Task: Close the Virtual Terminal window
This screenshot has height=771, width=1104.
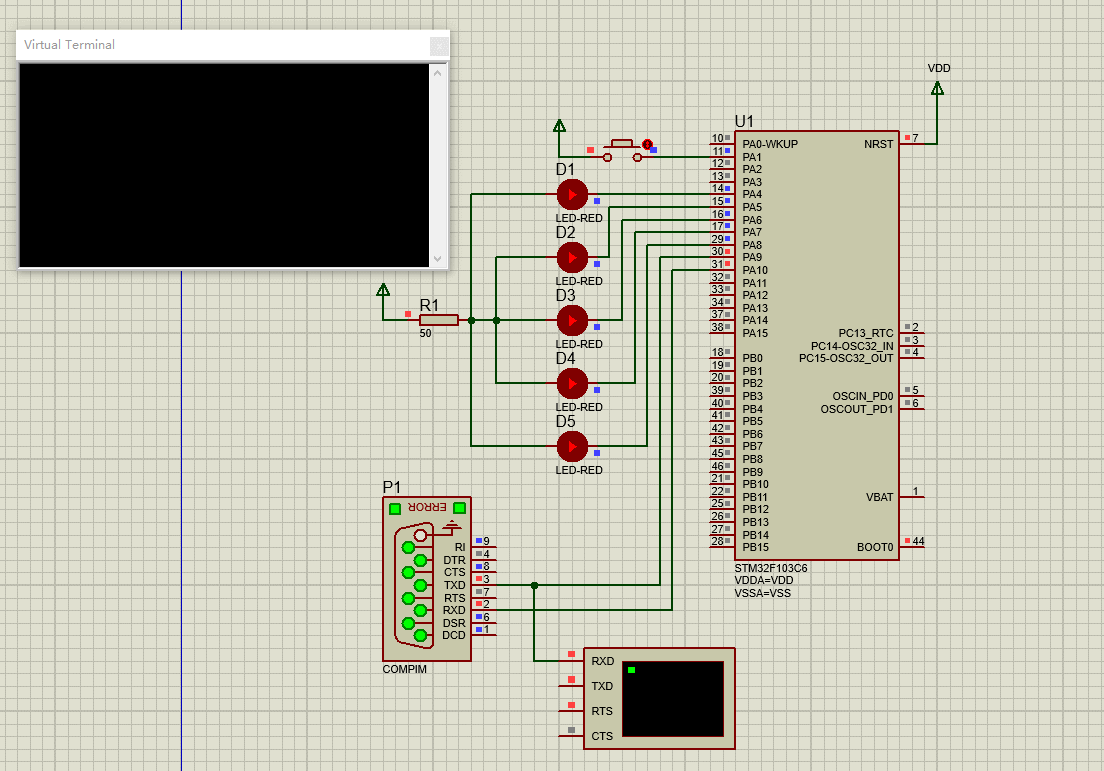Action: point(438,46)
